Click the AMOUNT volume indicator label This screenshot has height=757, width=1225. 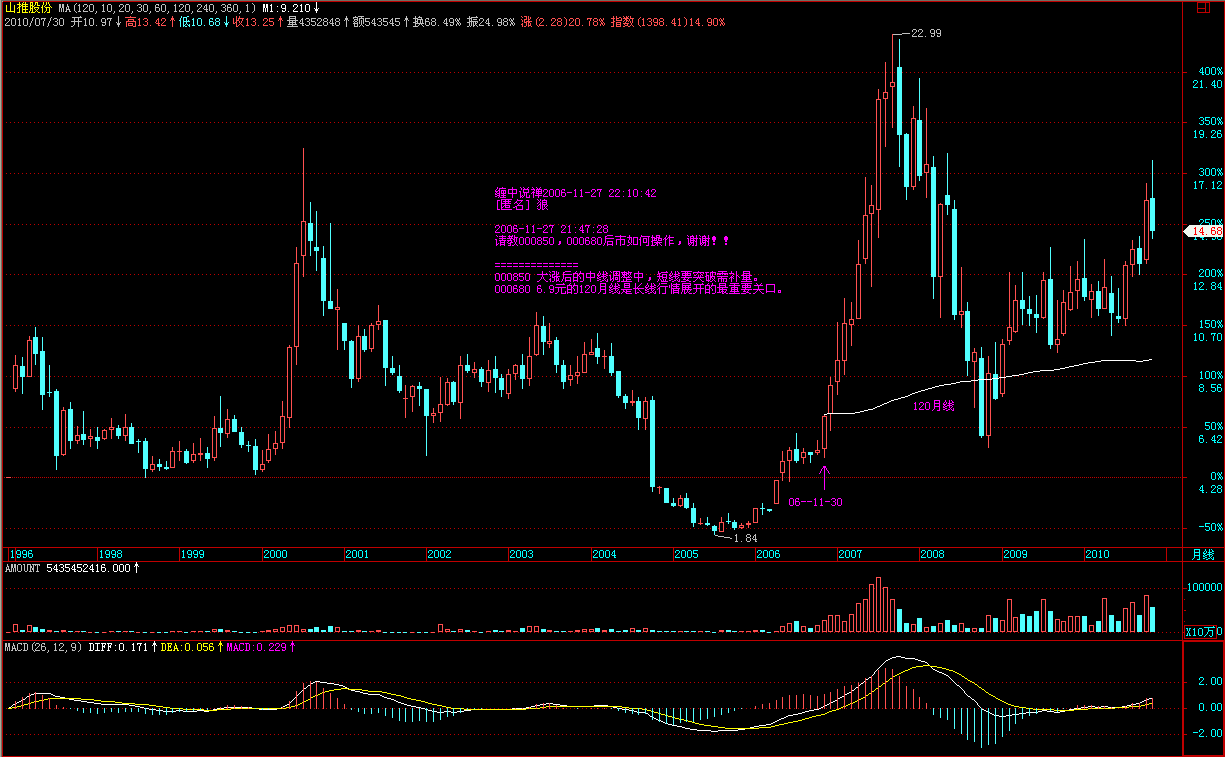click(70, 568)
